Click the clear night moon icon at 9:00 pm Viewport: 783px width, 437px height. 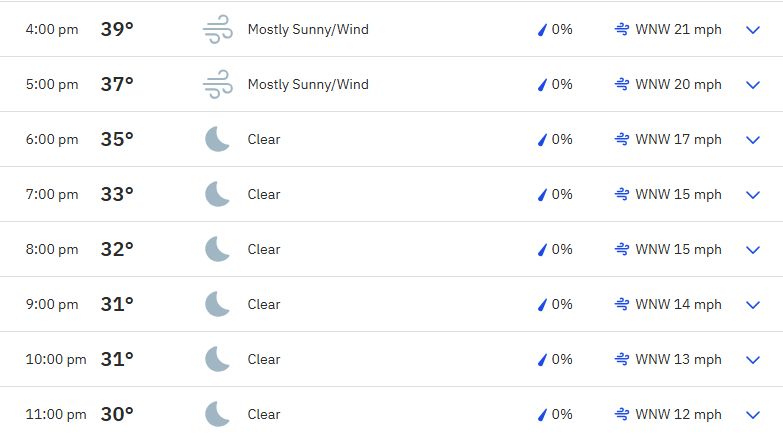coord(217,304)
